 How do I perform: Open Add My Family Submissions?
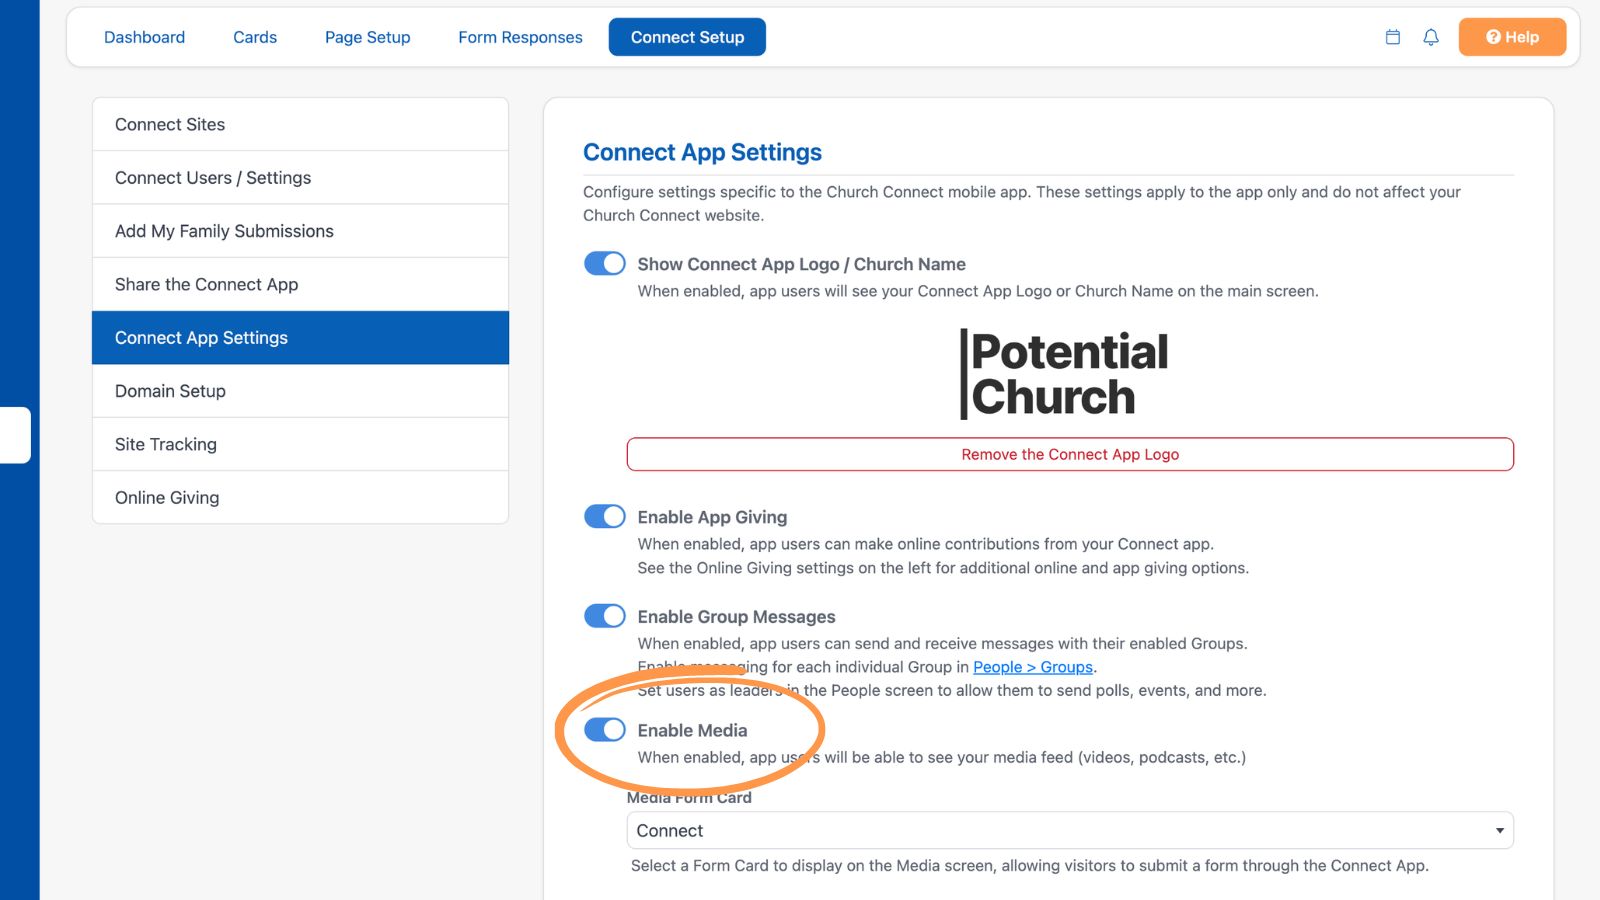(x=300, y=231)
